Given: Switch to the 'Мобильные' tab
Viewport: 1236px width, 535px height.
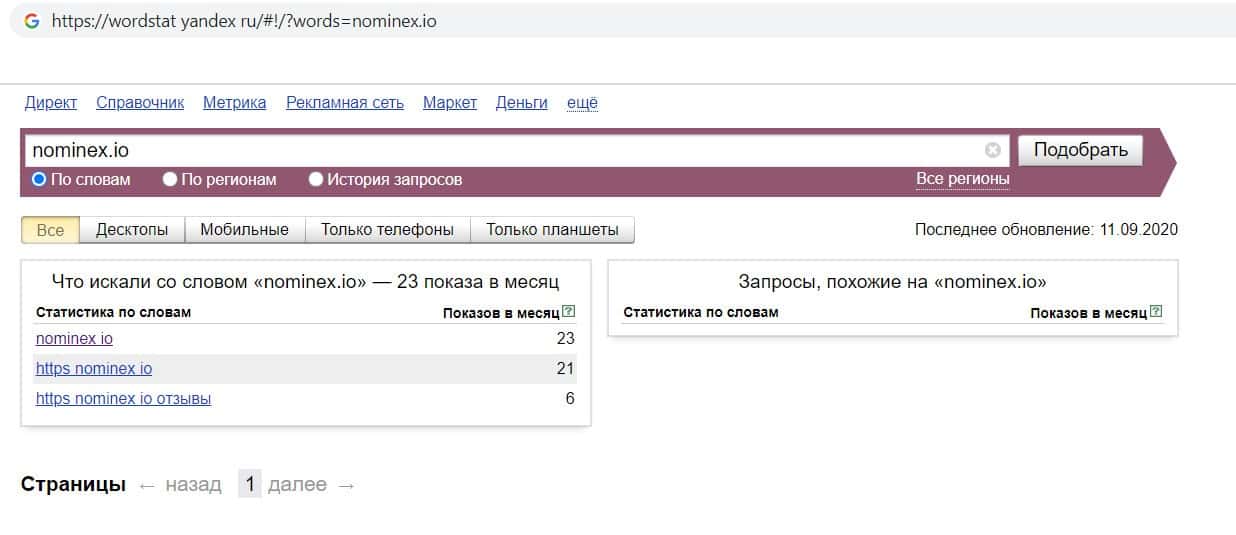Looking at the screenshot, I should [x=244, y=230].
